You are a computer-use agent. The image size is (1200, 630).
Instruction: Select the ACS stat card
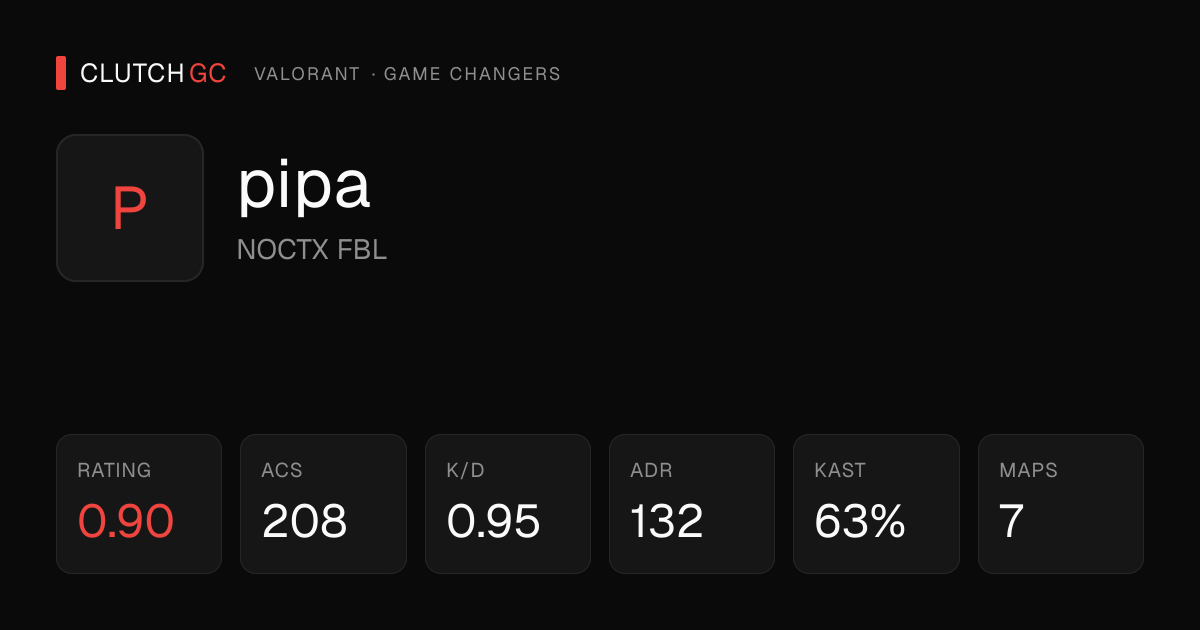323,504
